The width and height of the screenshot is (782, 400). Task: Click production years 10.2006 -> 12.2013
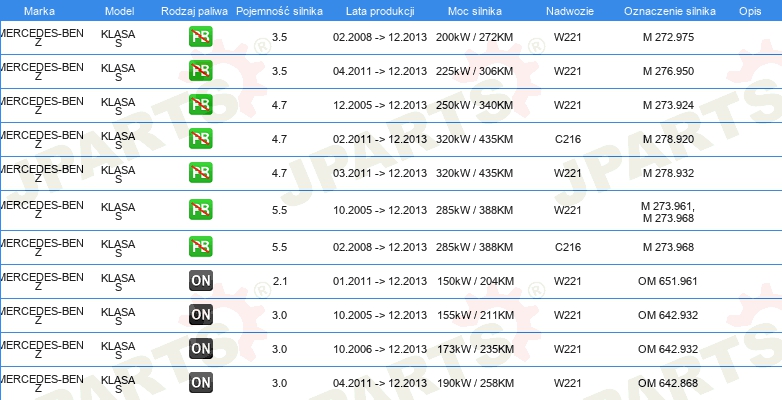(x=380, y=349)
